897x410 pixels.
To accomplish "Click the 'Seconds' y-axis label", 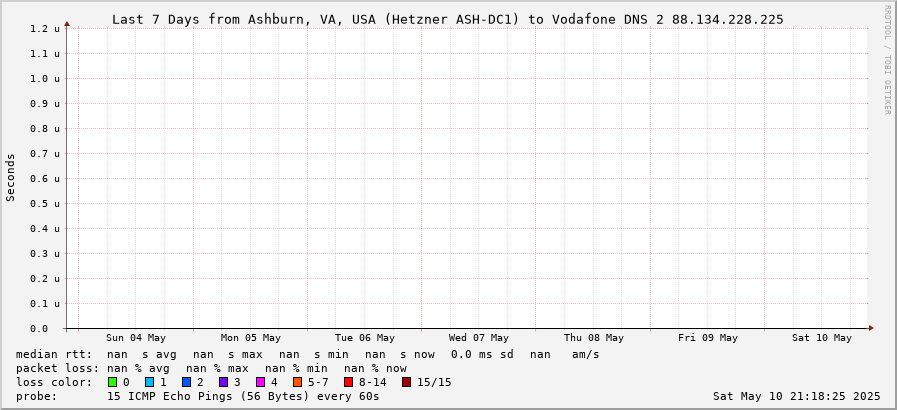I will pyautogui.click(x=11, y=177).
